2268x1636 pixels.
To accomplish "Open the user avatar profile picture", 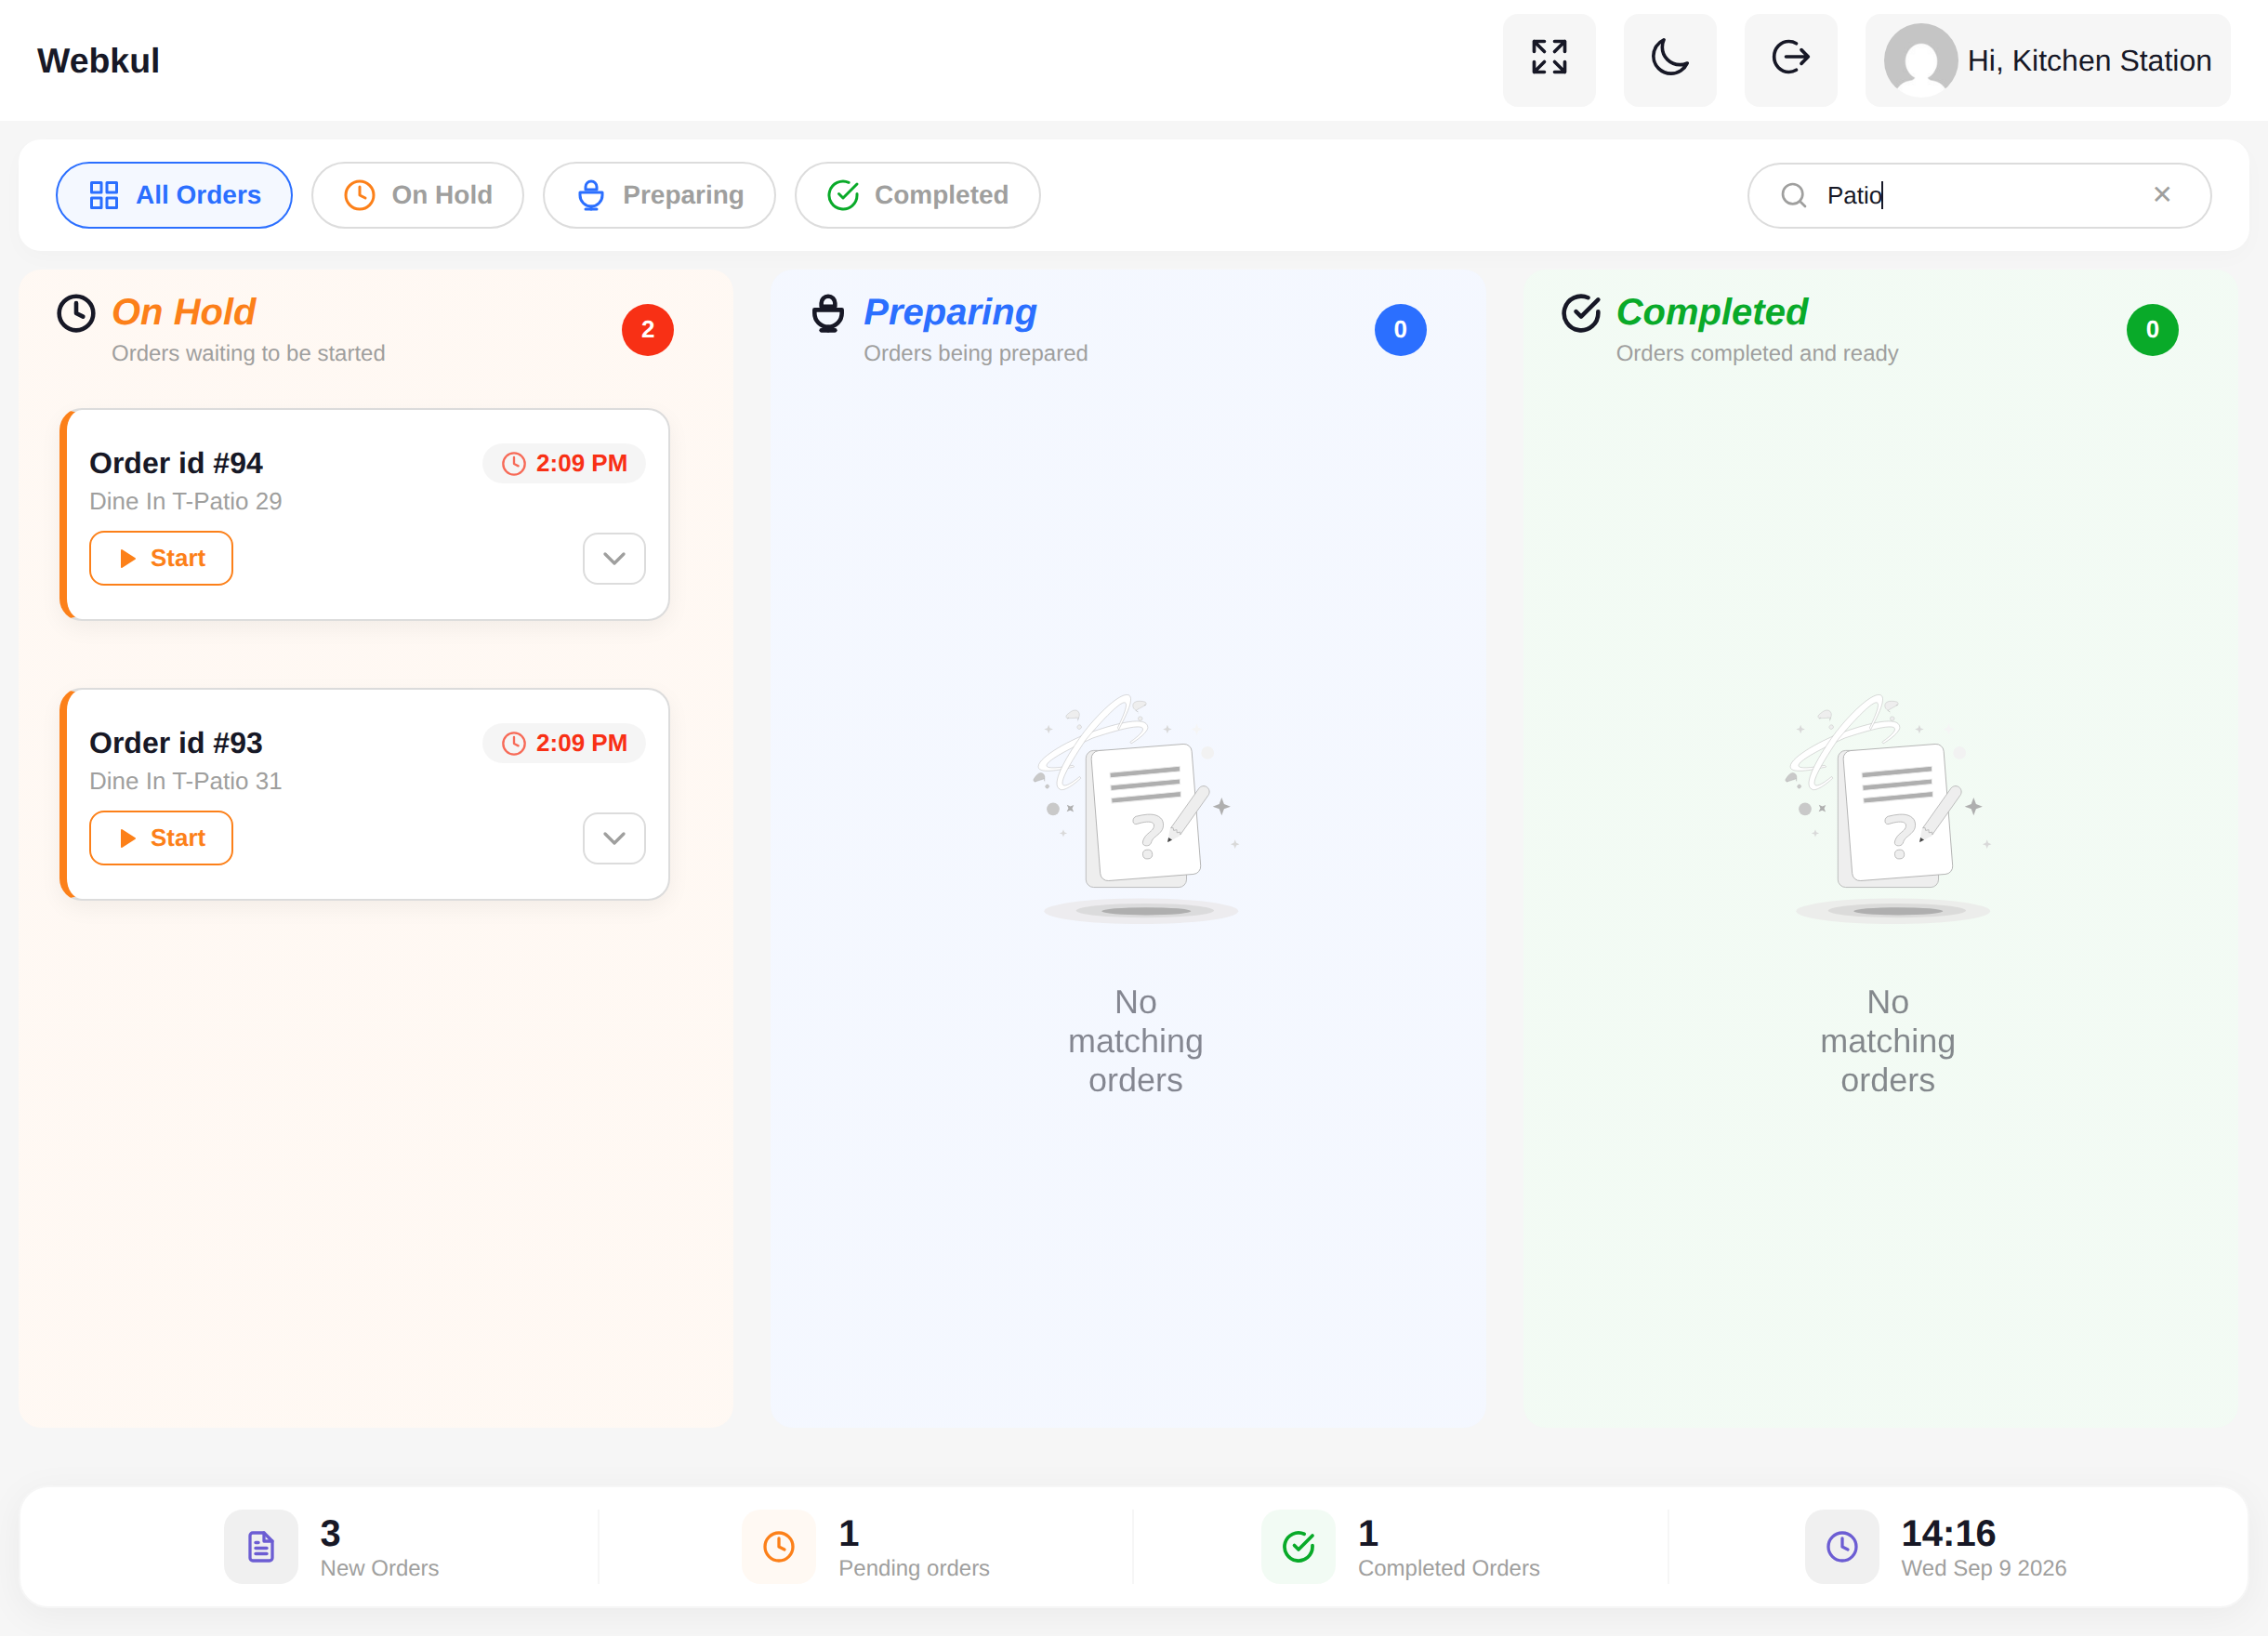I will 1920,60.
